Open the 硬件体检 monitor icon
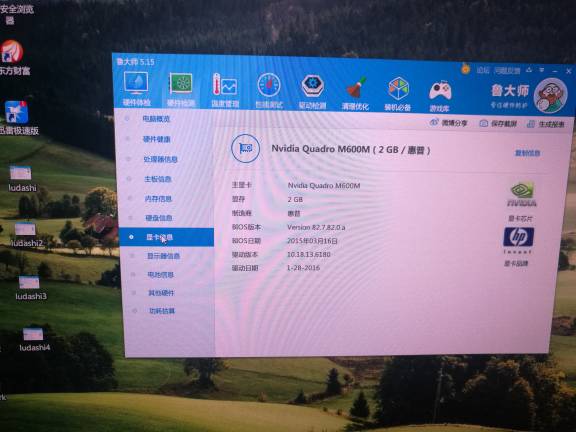The image size is (576, 432). coord(136,83)
